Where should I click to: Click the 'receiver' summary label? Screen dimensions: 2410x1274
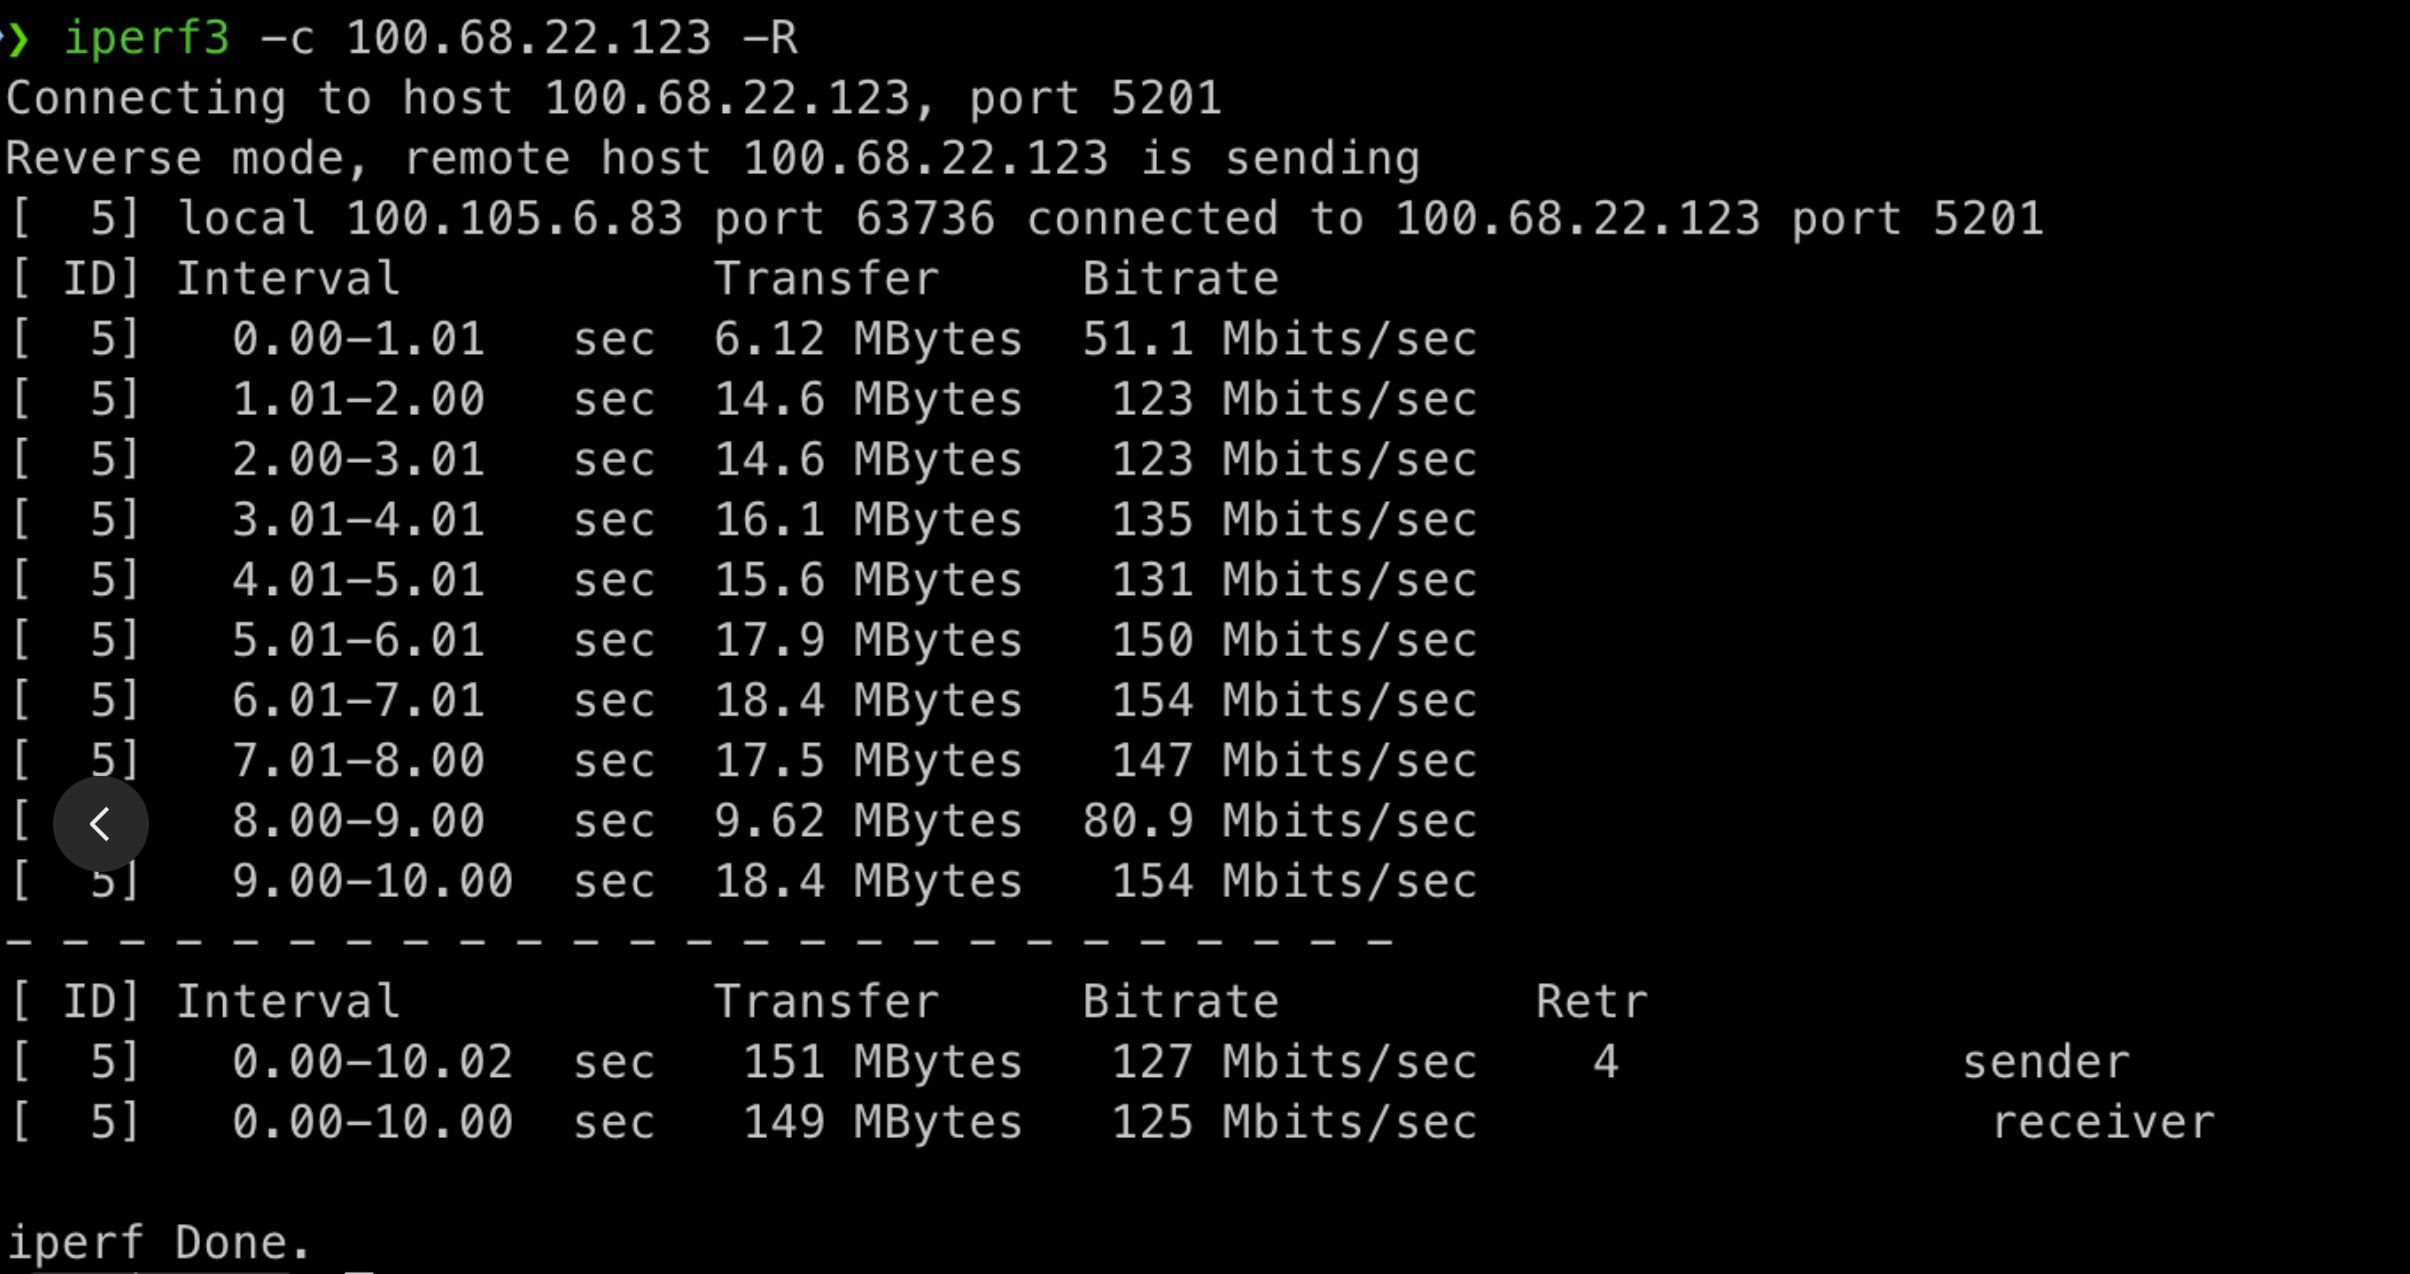pyautogui.click(x=2103, y=1122)
